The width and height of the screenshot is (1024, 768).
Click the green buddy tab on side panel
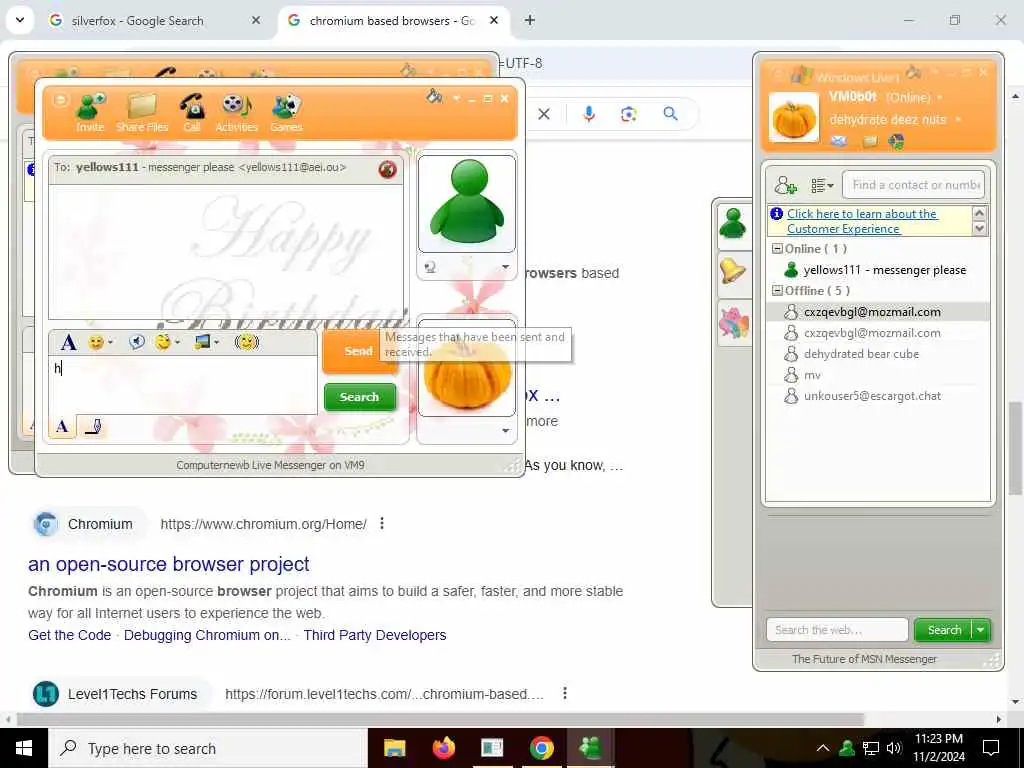coord(733,226)
